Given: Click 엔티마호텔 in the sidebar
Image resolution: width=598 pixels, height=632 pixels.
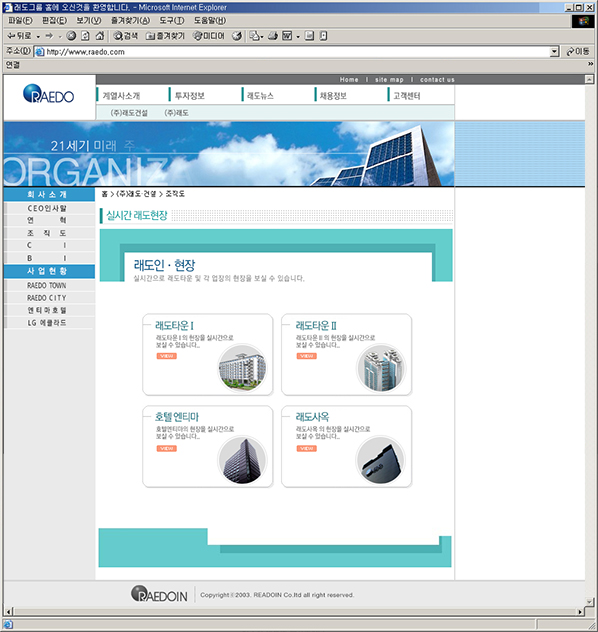Looking at the screenshot, I should pos(47,310).
